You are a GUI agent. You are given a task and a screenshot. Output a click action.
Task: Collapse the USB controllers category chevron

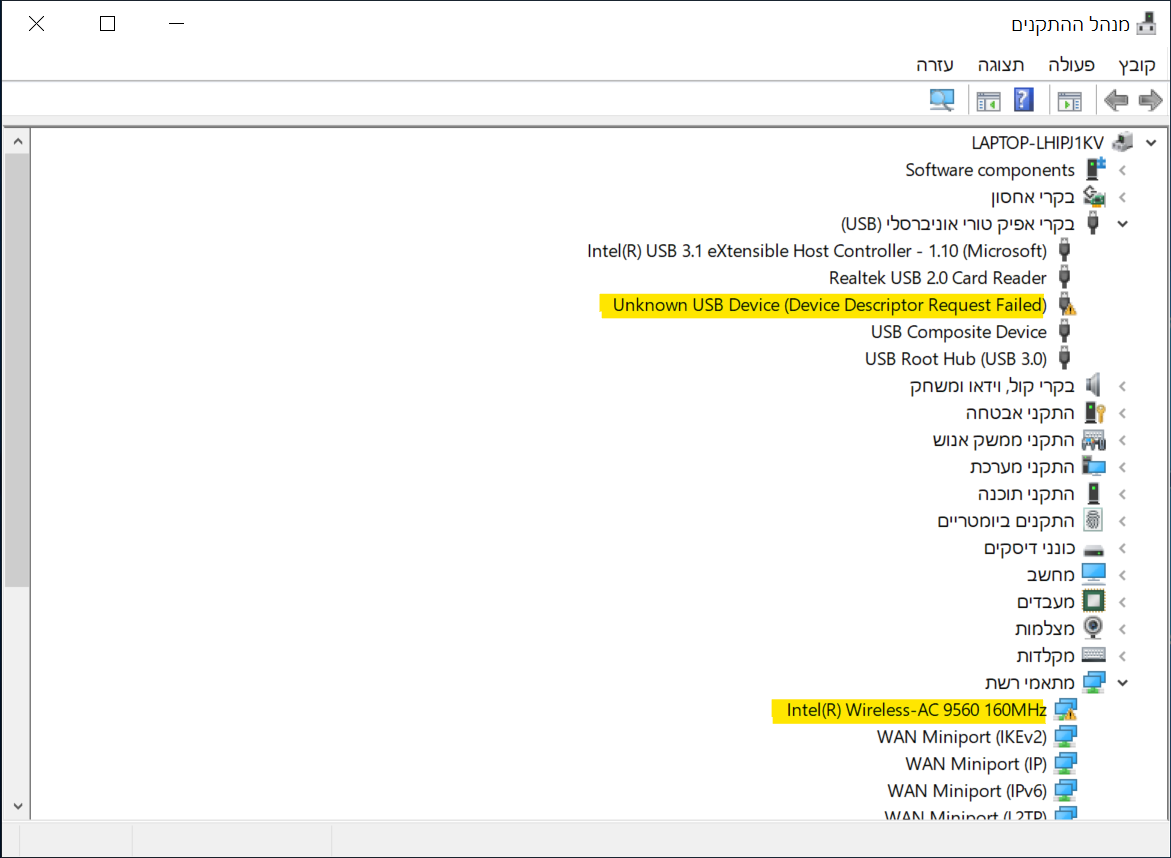click(1121, 223)
